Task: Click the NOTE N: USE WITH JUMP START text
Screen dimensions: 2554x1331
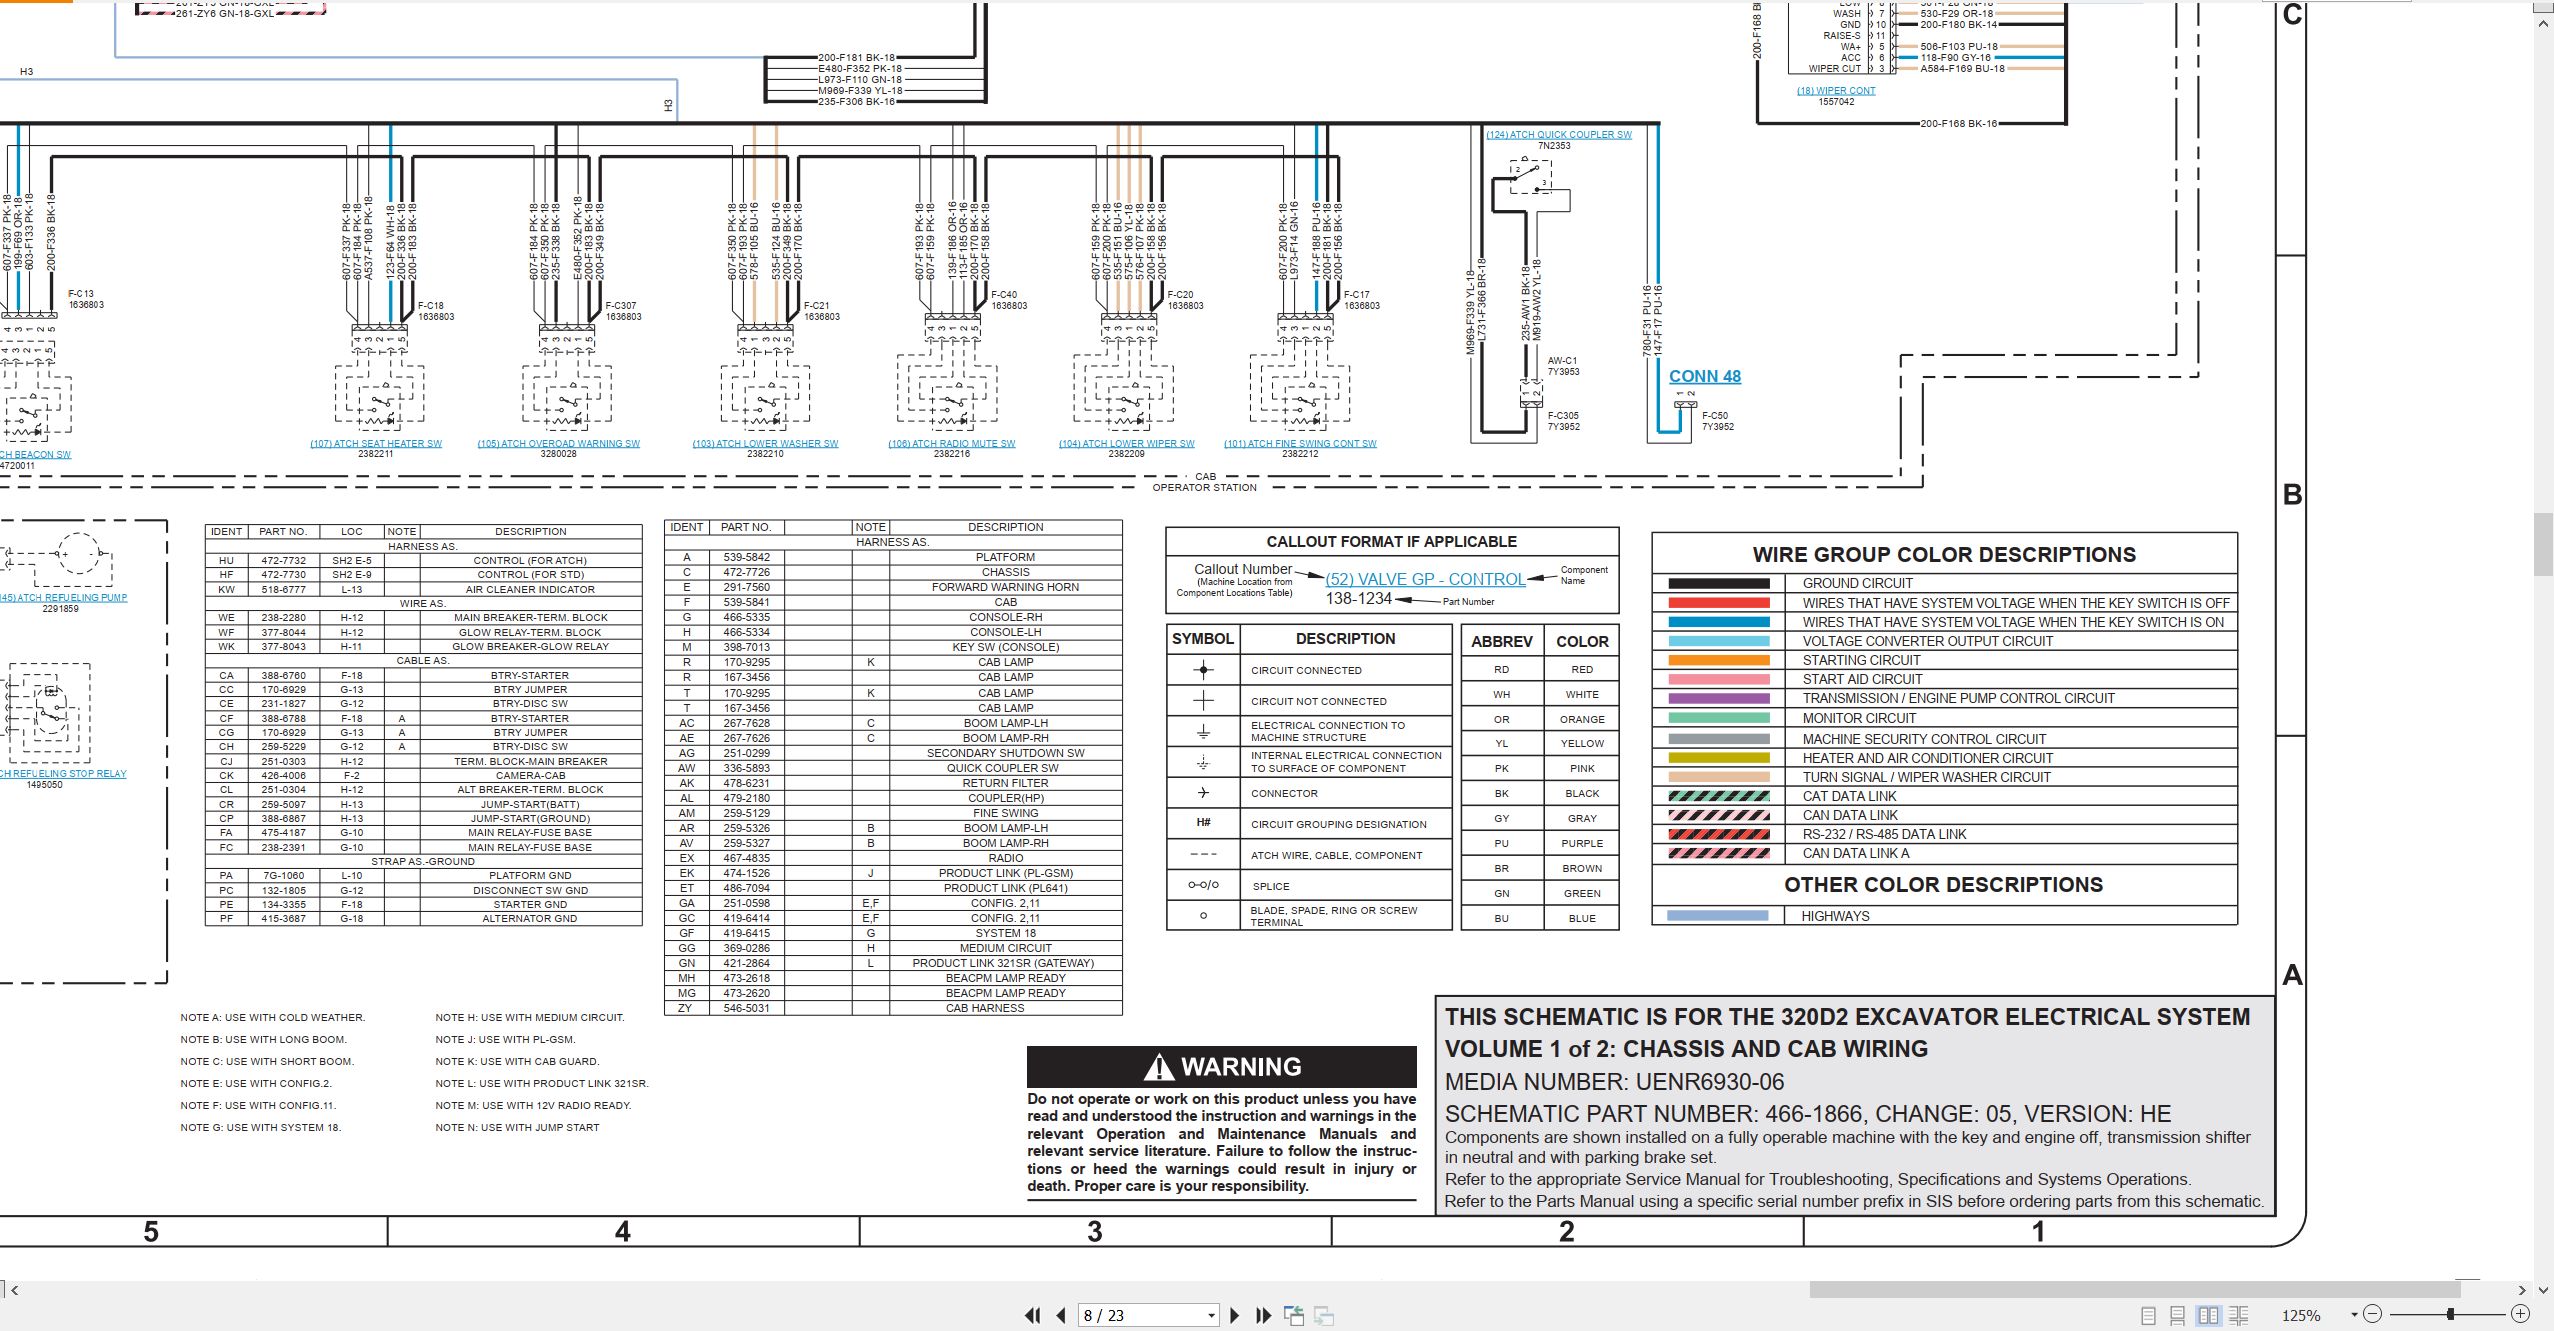Action: (x=517, y=1127)
